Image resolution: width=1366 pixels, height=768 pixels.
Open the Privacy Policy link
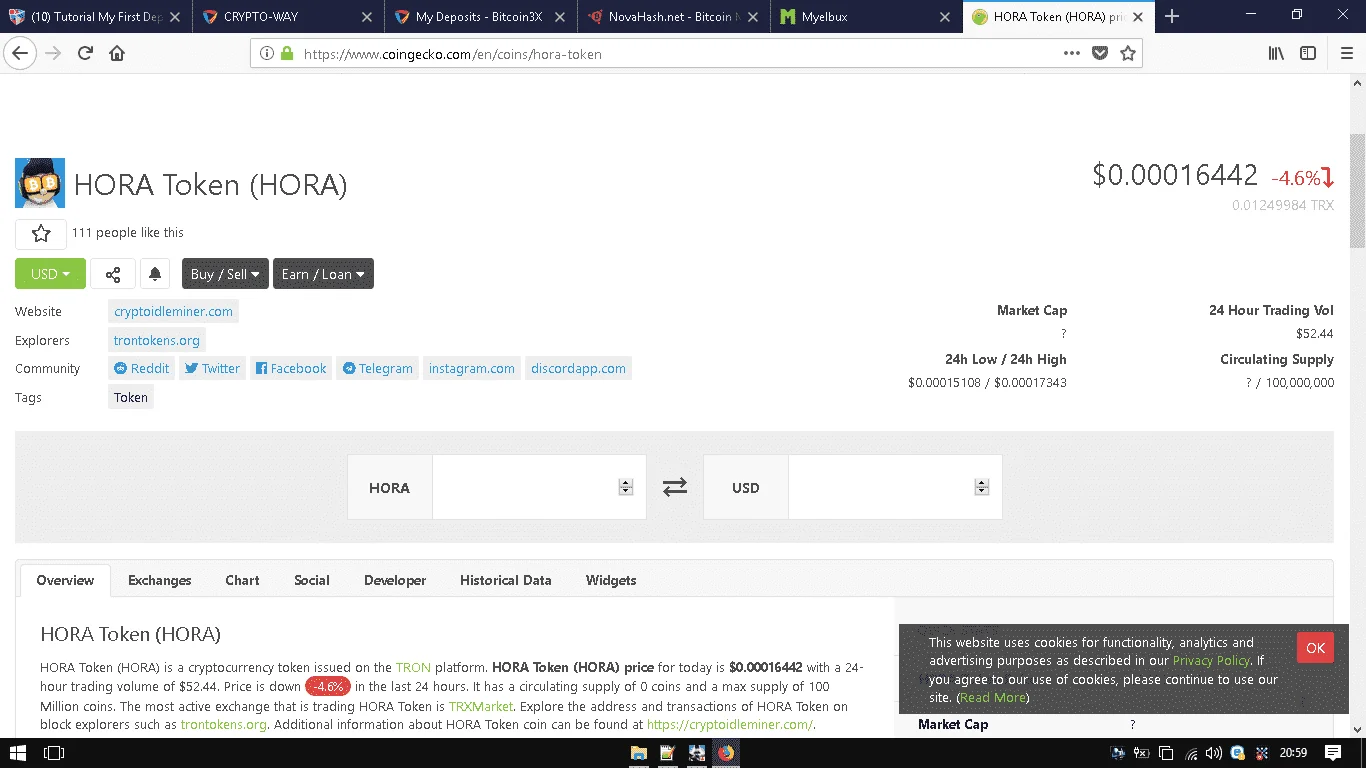click(x=1211, y=660)
